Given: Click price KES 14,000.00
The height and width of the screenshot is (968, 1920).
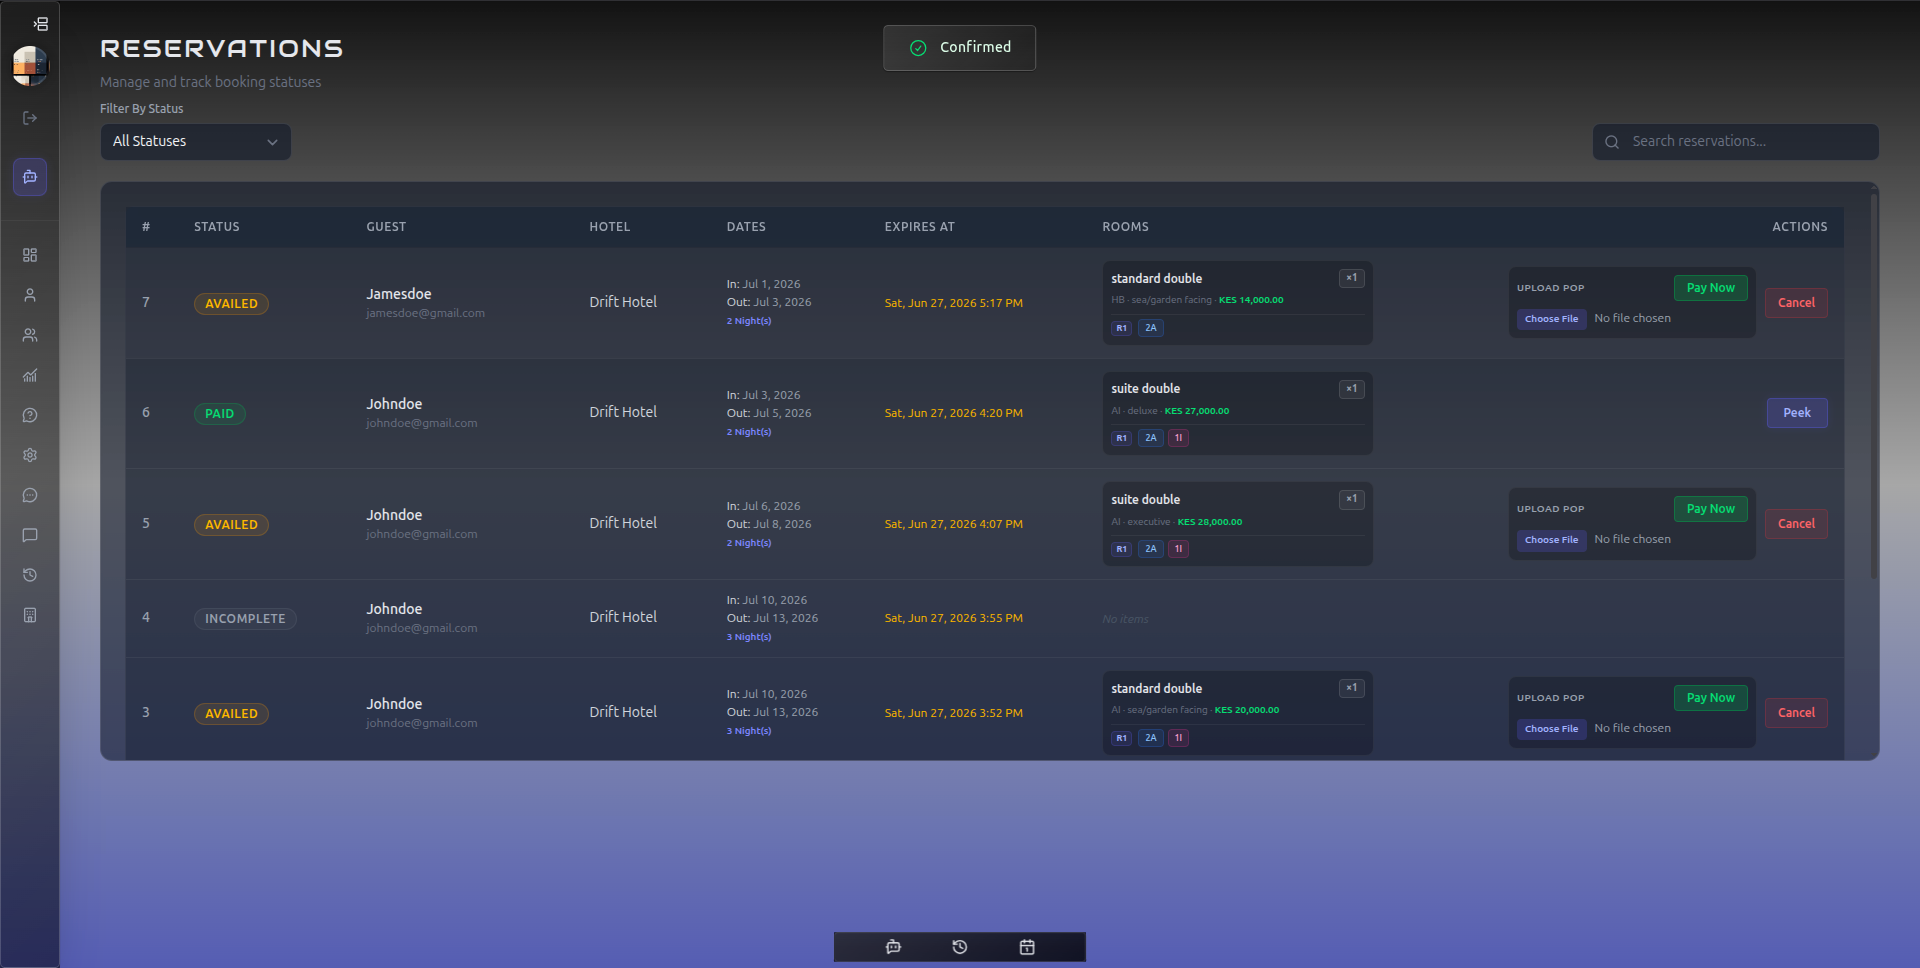Looking at the screenshot, I should pyautogui.click(x=1251, y=300).
